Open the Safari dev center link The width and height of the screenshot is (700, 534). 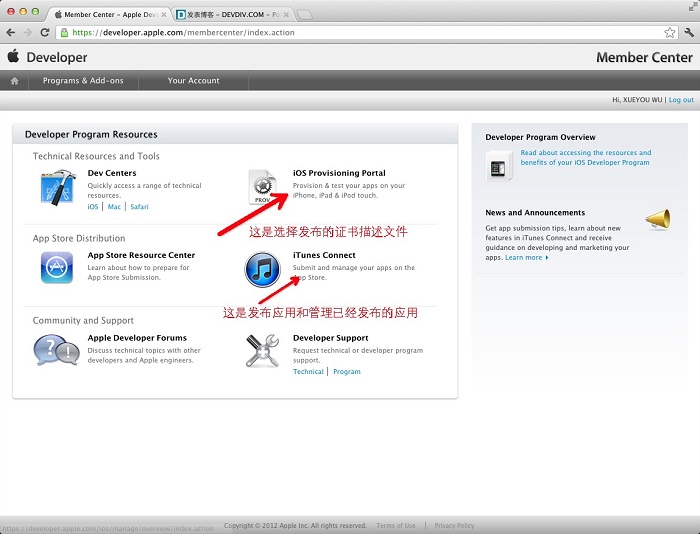tap(139, 207)
